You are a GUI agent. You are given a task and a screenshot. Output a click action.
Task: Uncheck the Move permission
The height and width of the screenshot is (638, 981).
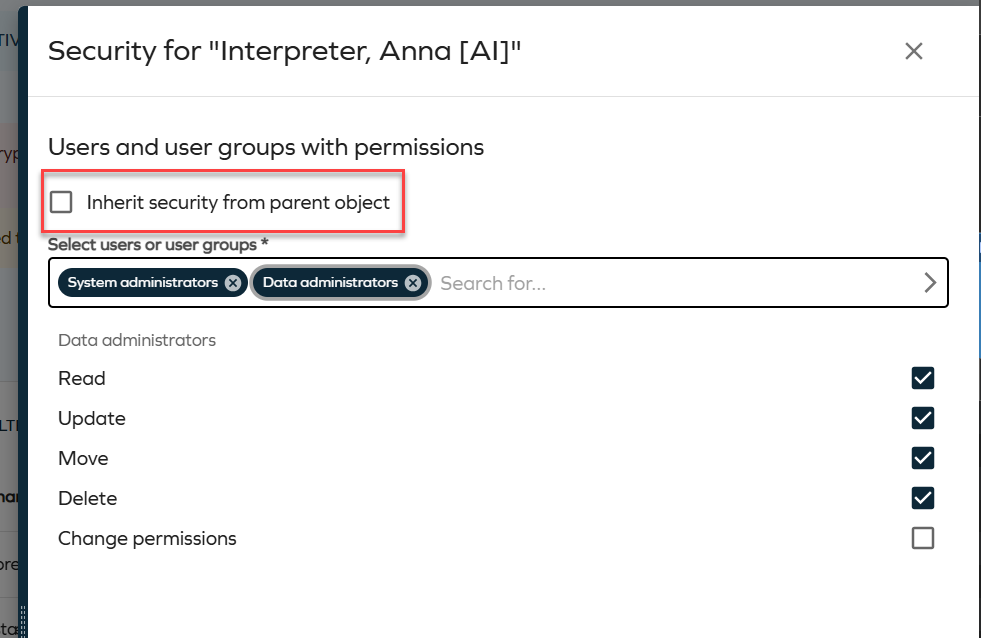pyautogui.click(x=922, y=458)
